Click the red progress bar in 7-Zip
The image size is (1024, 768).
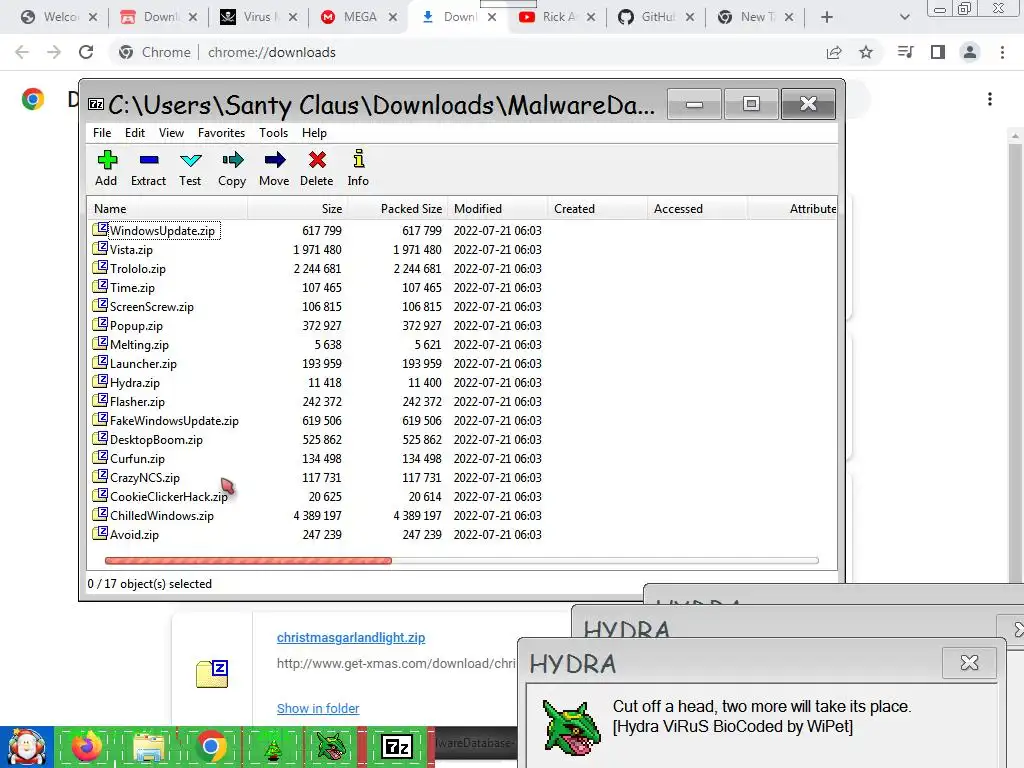[248, 560]
